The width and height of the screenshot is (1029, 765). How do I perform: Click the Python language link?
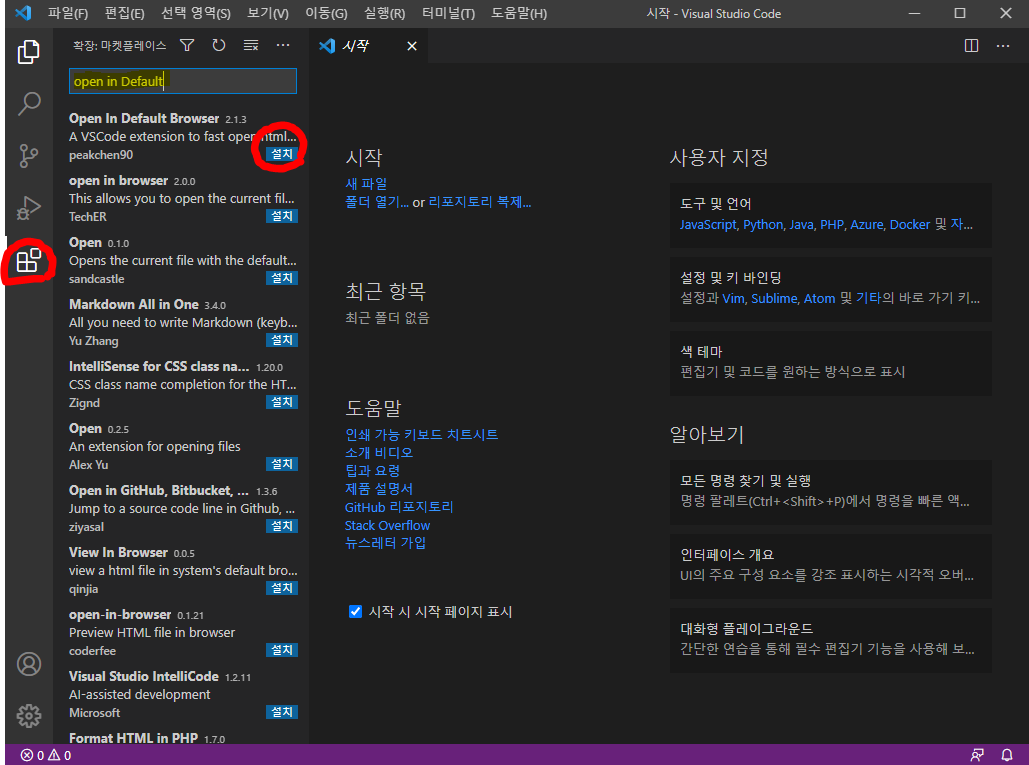763,224
